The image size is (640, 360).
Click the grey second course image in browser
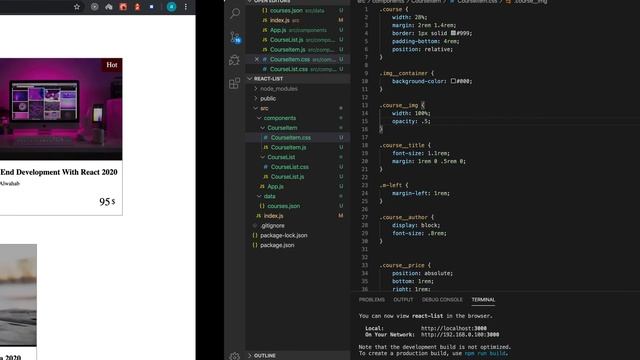18,295
